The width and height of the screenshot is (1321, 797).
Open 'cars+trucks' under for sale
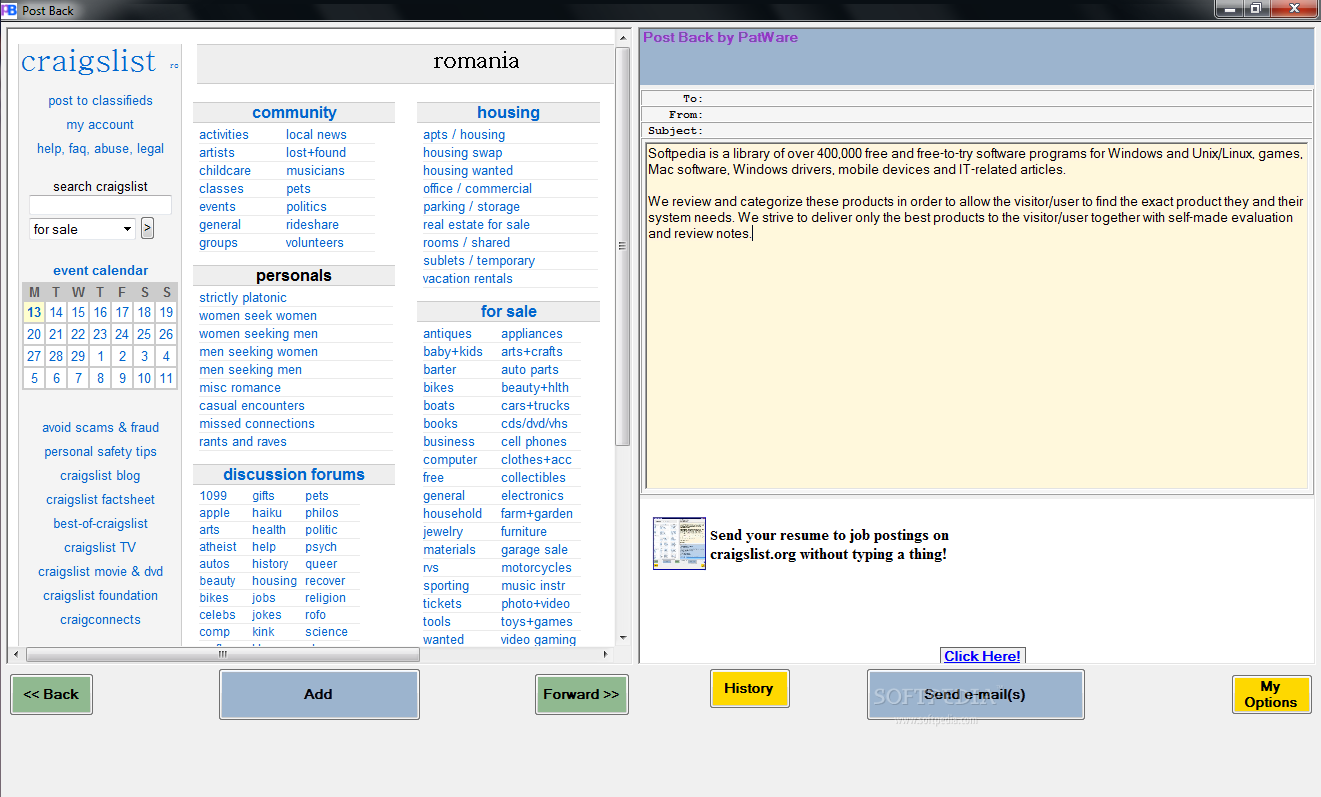[535, 405]
